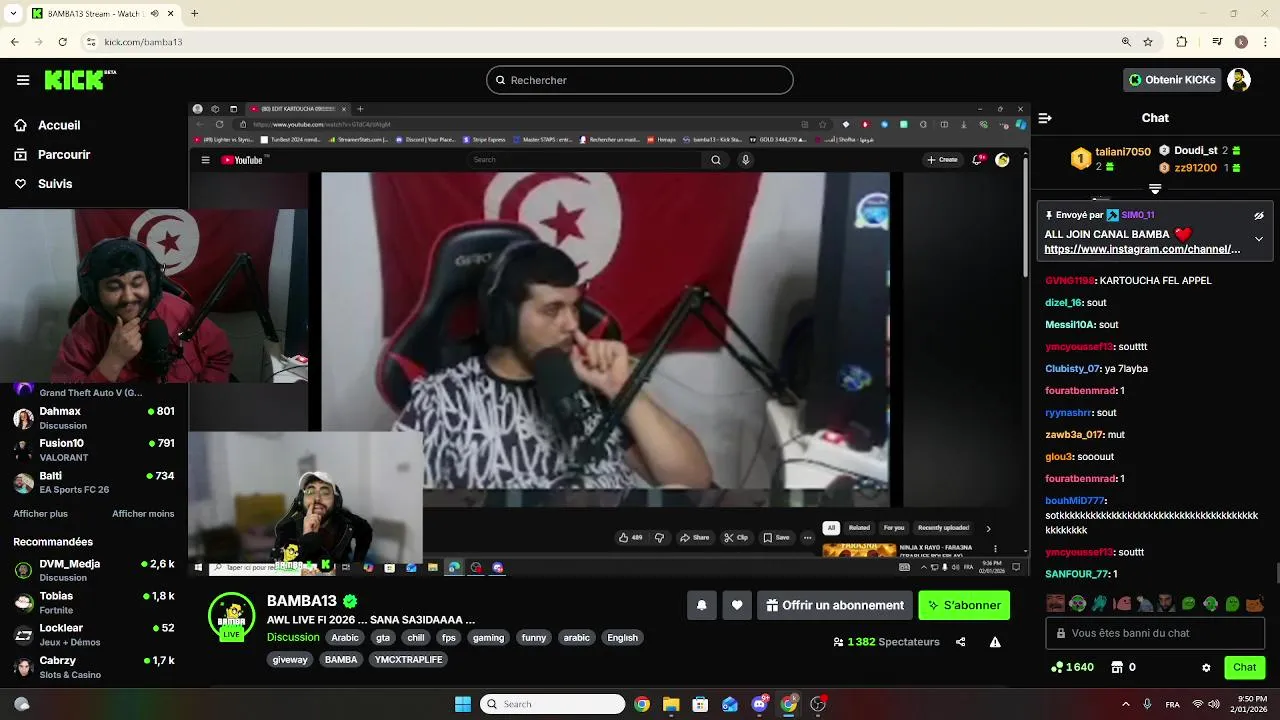Image resolution: width=1280 pixels, height=720 pixels.
Task: Select the giveway tag
Action: tap(290, 660)
